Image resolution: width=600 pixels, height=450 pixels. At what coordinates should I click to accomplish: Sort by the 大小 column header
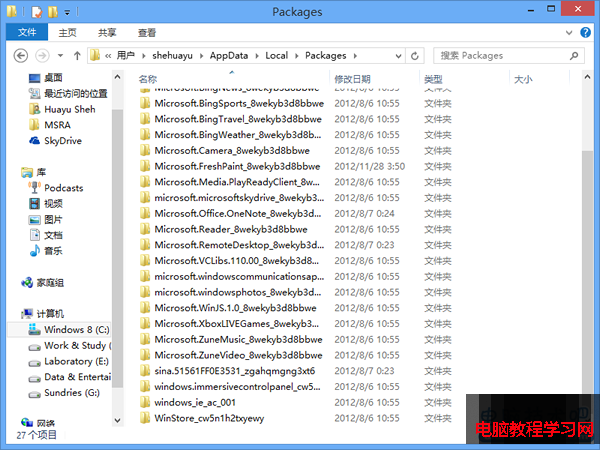pos(523,79)
